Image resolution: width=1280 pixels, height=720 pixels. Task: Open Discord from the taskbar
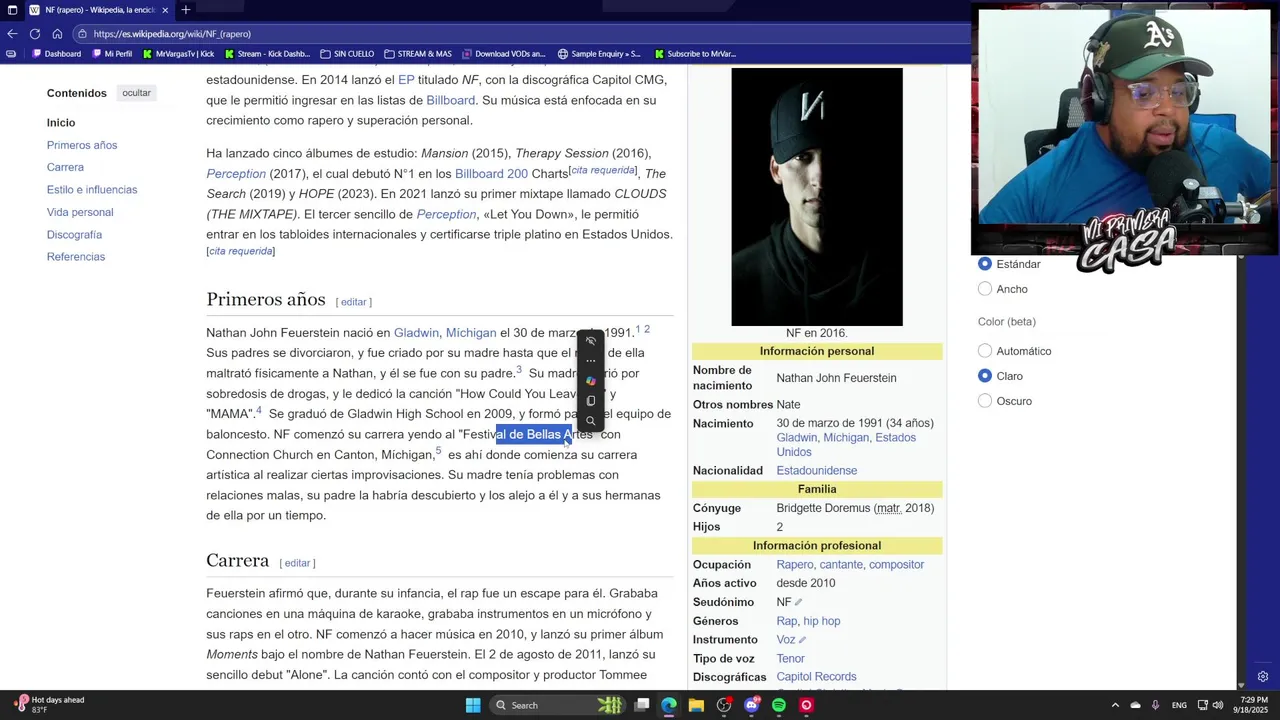point(752,705)
